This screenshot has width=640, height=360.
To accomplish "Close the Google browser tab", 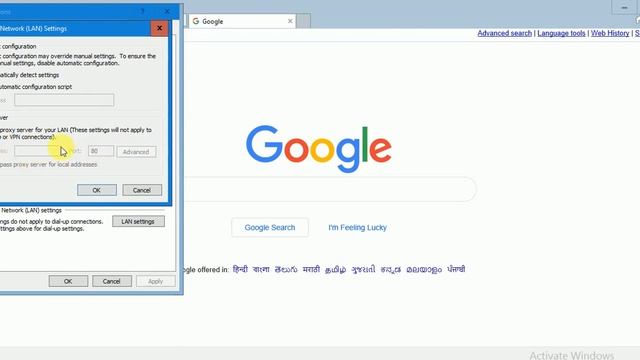I will [290, 21].
